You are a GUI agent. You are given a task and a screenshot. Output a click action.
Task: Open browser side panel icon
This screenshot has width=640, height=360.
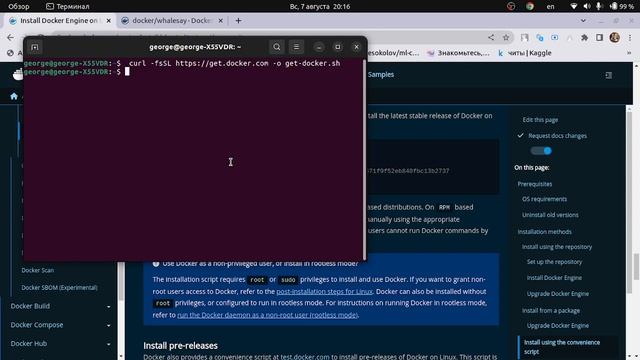tap(599, 38)
